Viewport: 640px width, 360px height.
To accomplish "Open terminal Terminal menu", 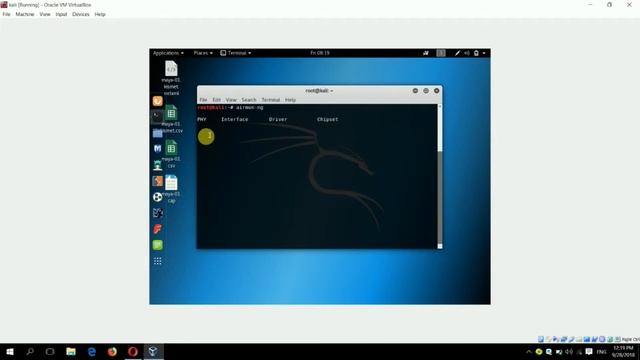I will 271,100.
